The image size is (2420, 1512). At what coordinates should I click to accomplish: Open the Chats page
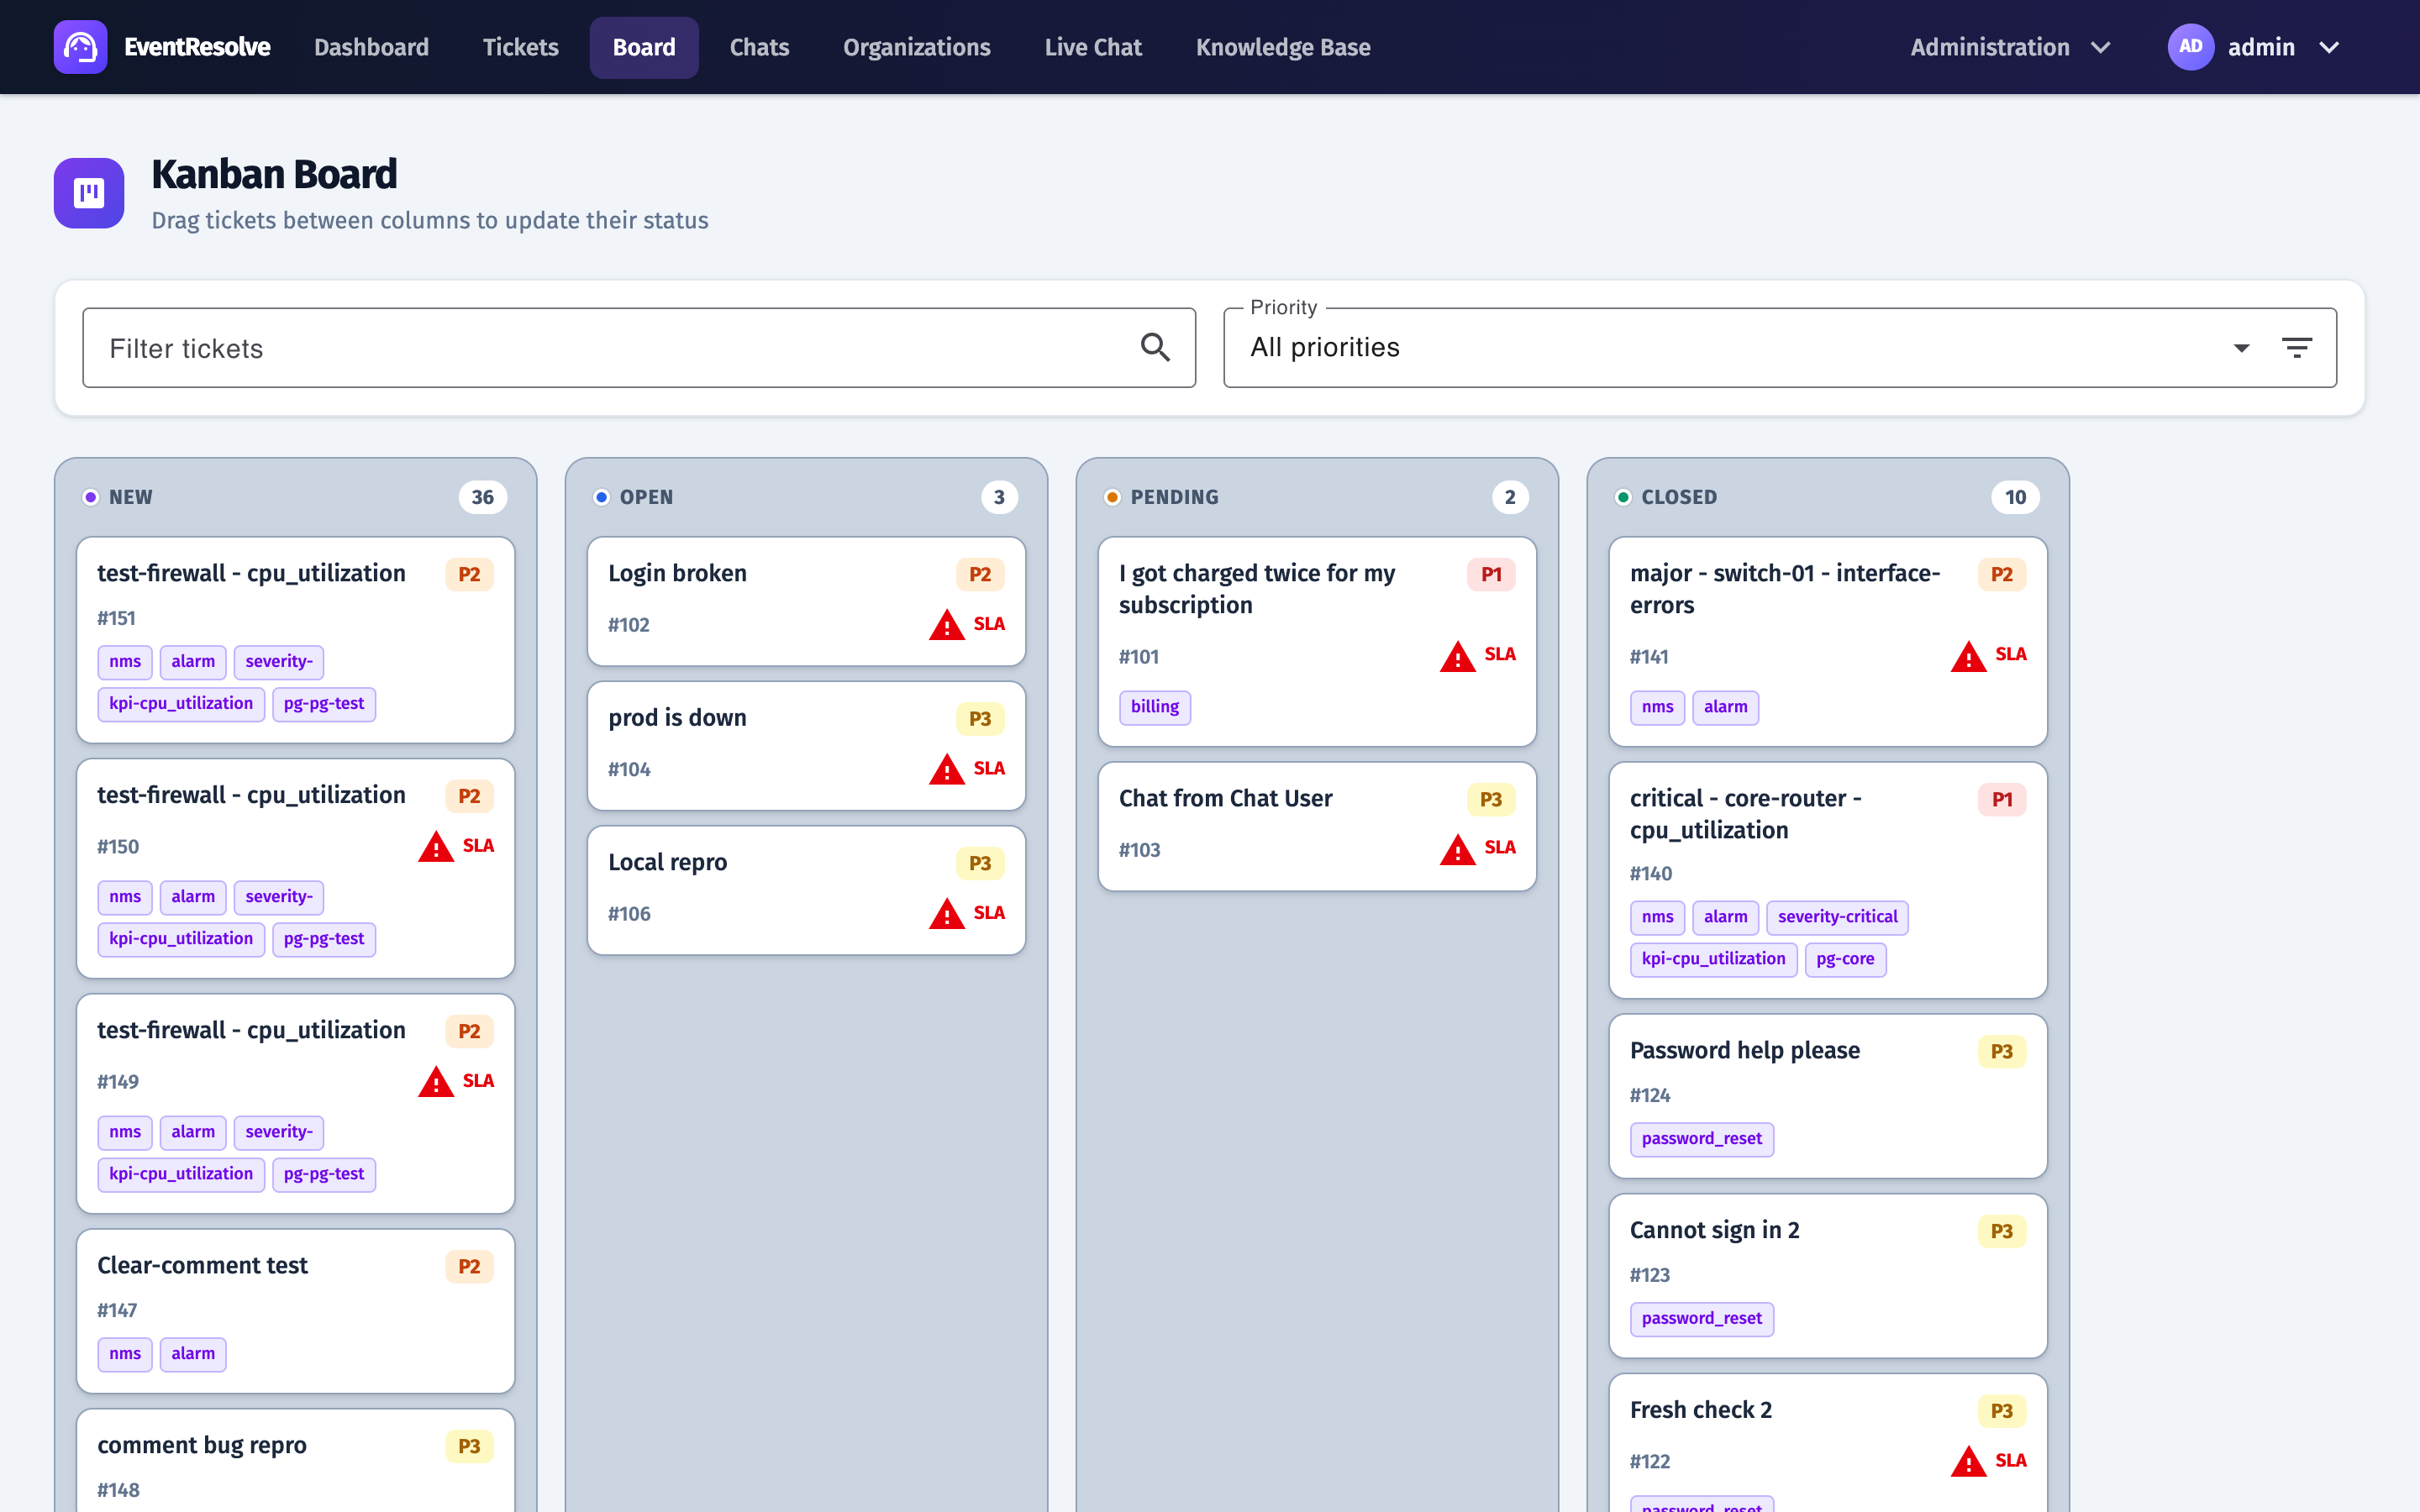pos(759,47)
